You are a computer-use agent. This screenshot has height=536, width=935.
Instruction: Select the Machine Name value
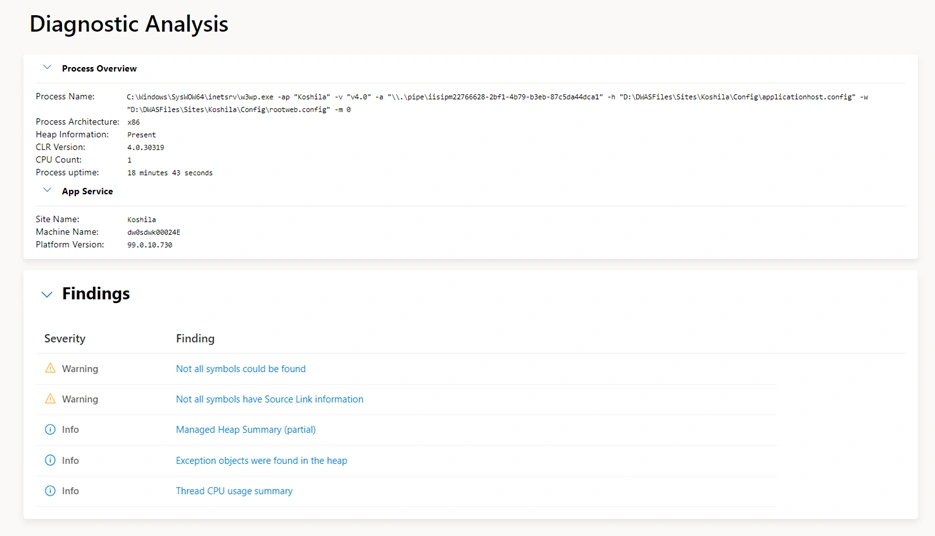pos(153,233)
